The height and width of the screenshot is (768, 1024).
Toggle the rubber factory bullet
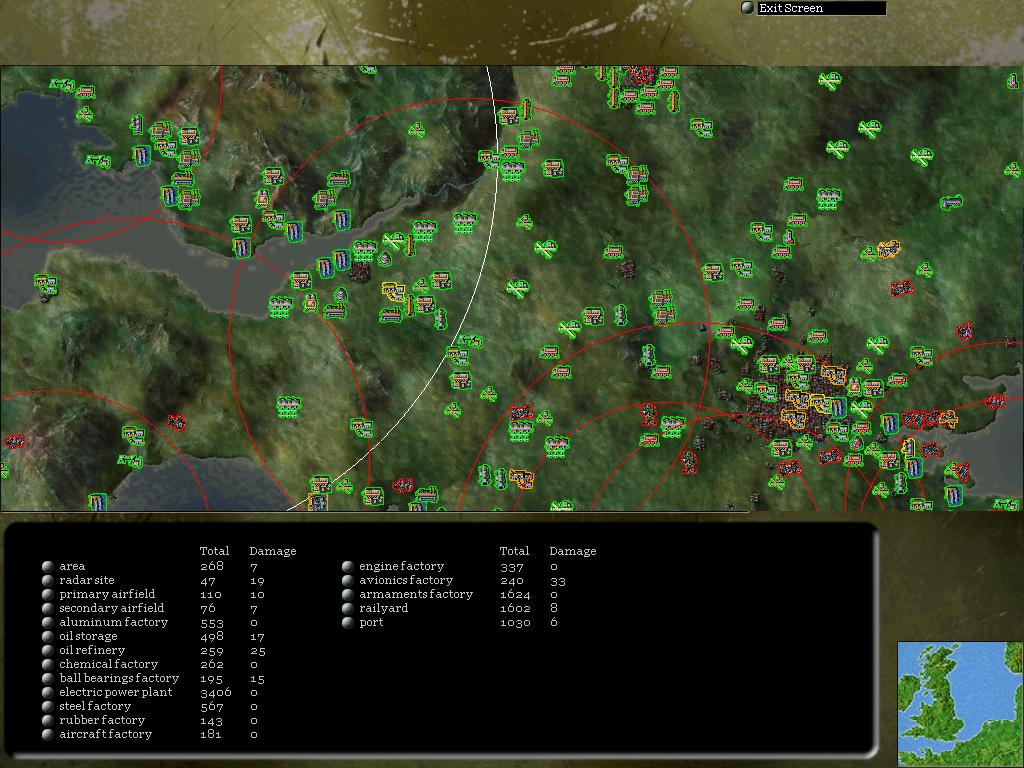tap(48, 720)
